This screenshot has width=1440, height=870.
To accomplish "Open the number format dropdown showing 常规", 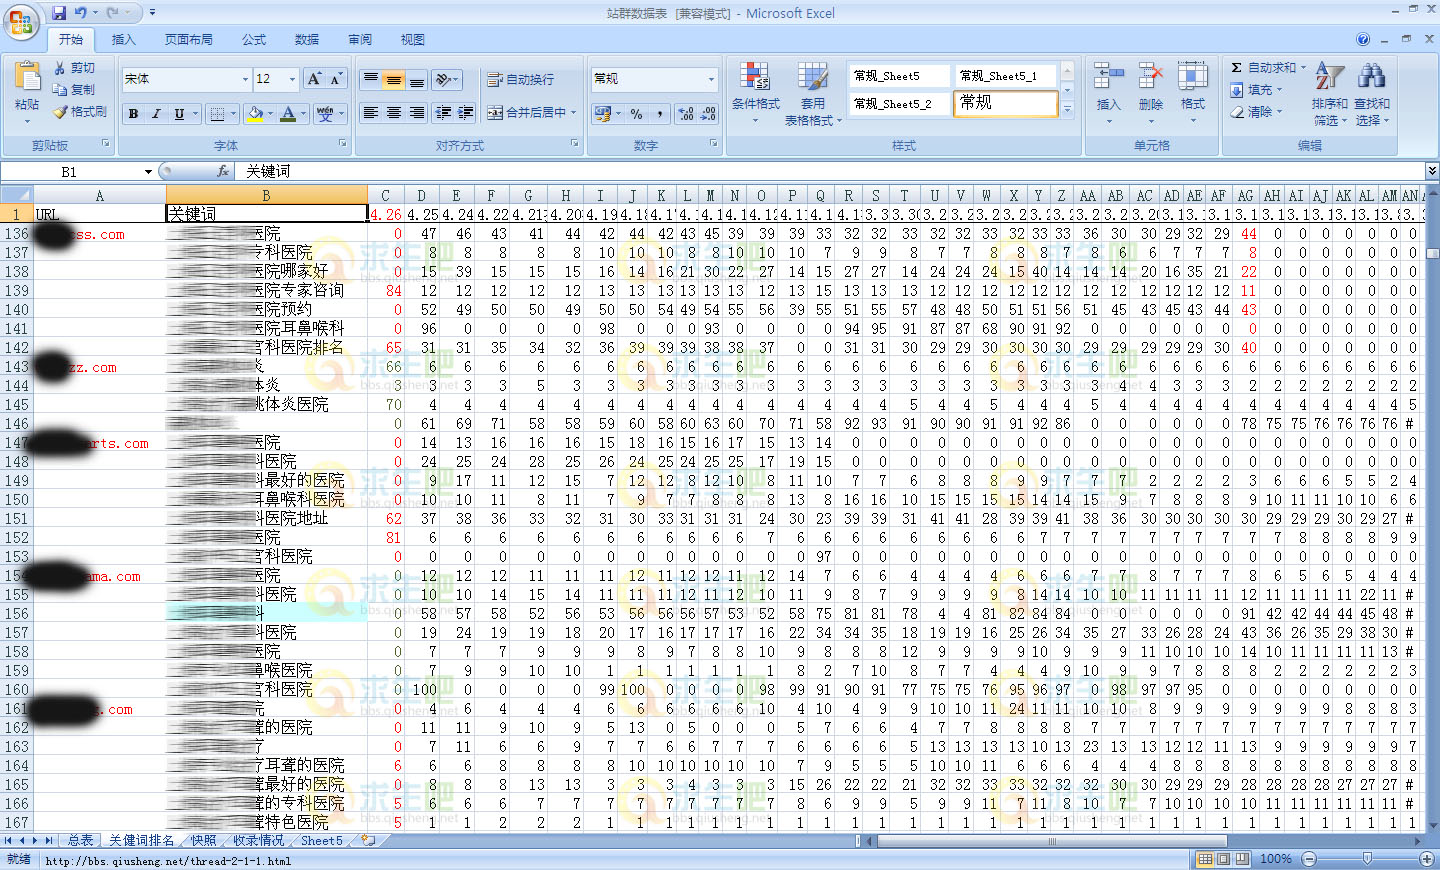I will tap(711, 79).
